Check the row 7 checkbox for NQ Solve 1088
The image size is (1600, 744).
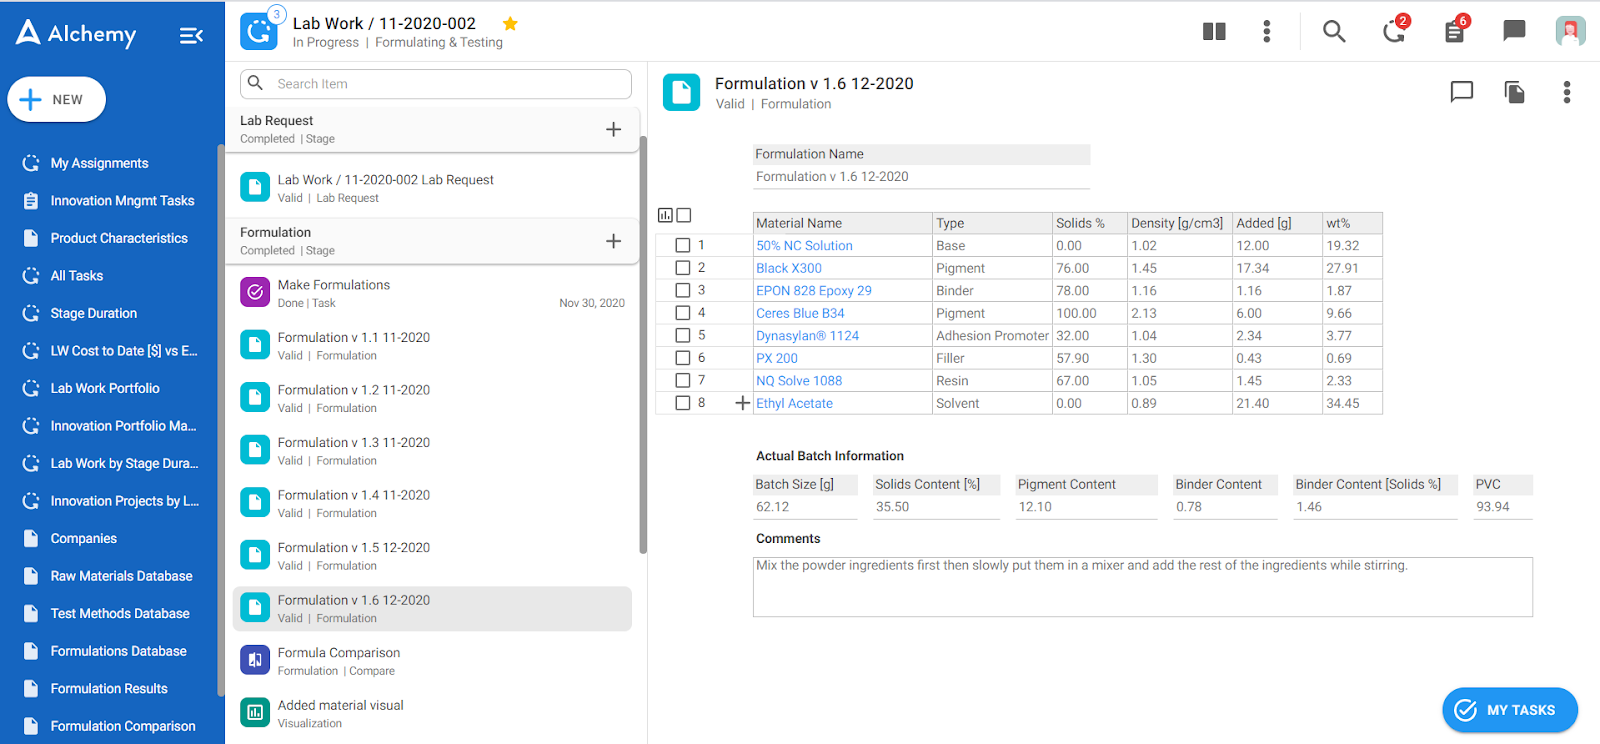pyautogui.click(x=683, y=380)
